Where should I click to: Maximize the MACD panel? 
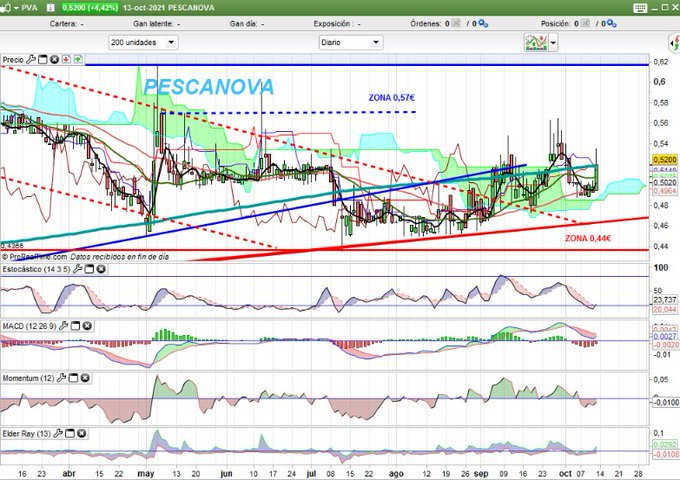coord(75,326)
